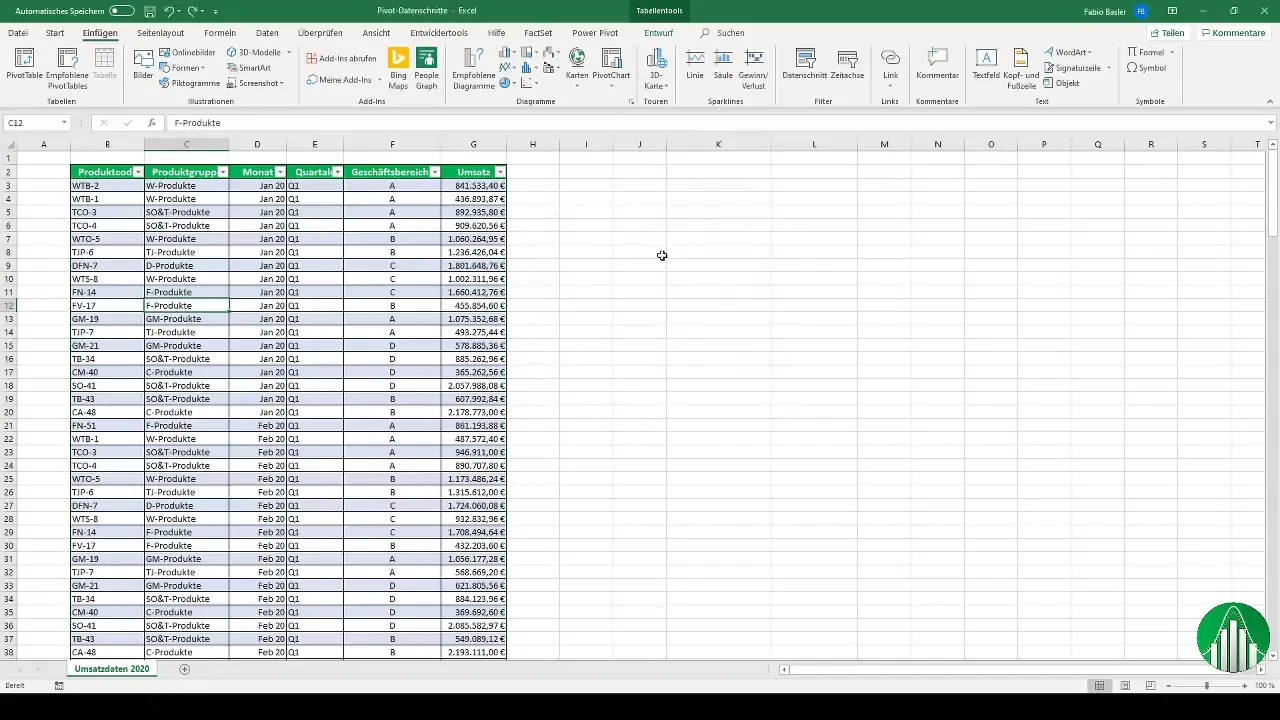This screenshot has width=1280, height=720.
Task: Insert a Linie sparkline
Action: [x=695, y=65]
